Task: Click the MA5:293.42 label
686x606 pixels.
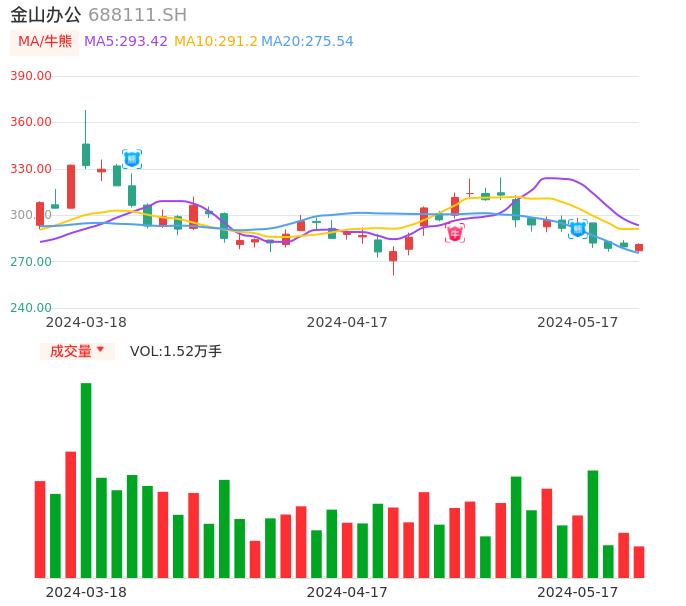Action: tap(126, 42)
